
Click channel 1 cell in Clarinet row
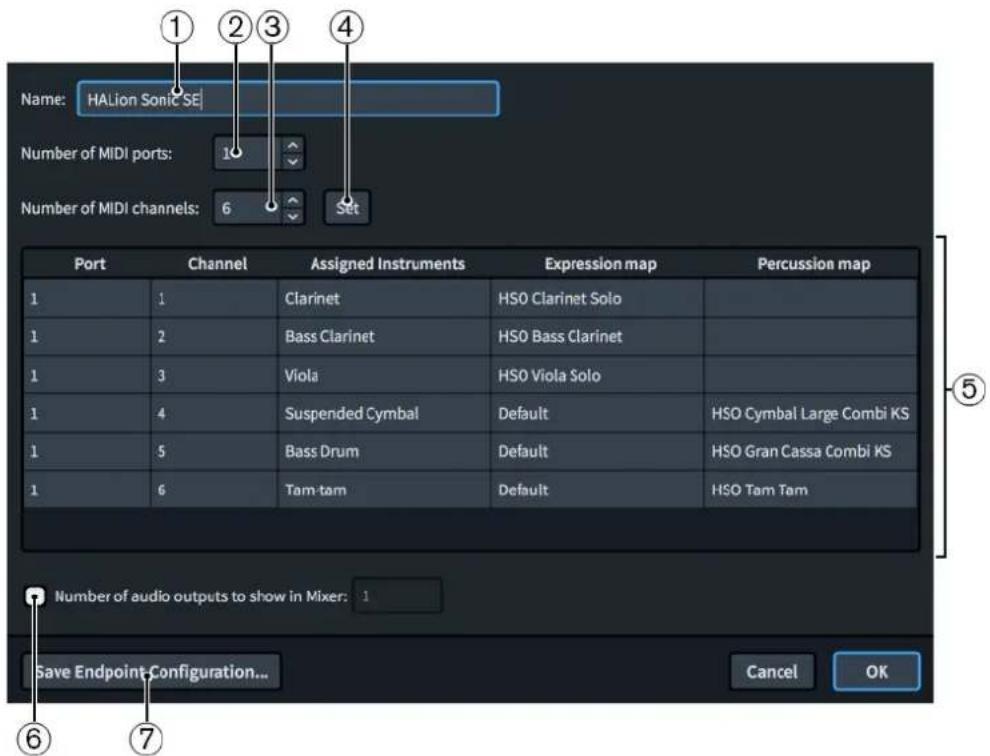click(214, 298)
